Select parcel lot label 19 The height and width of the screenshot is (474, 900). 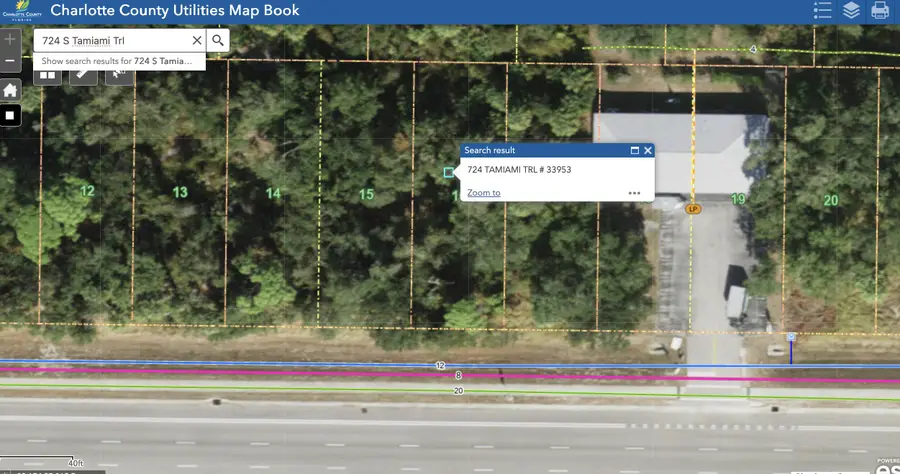coord(738,199)
